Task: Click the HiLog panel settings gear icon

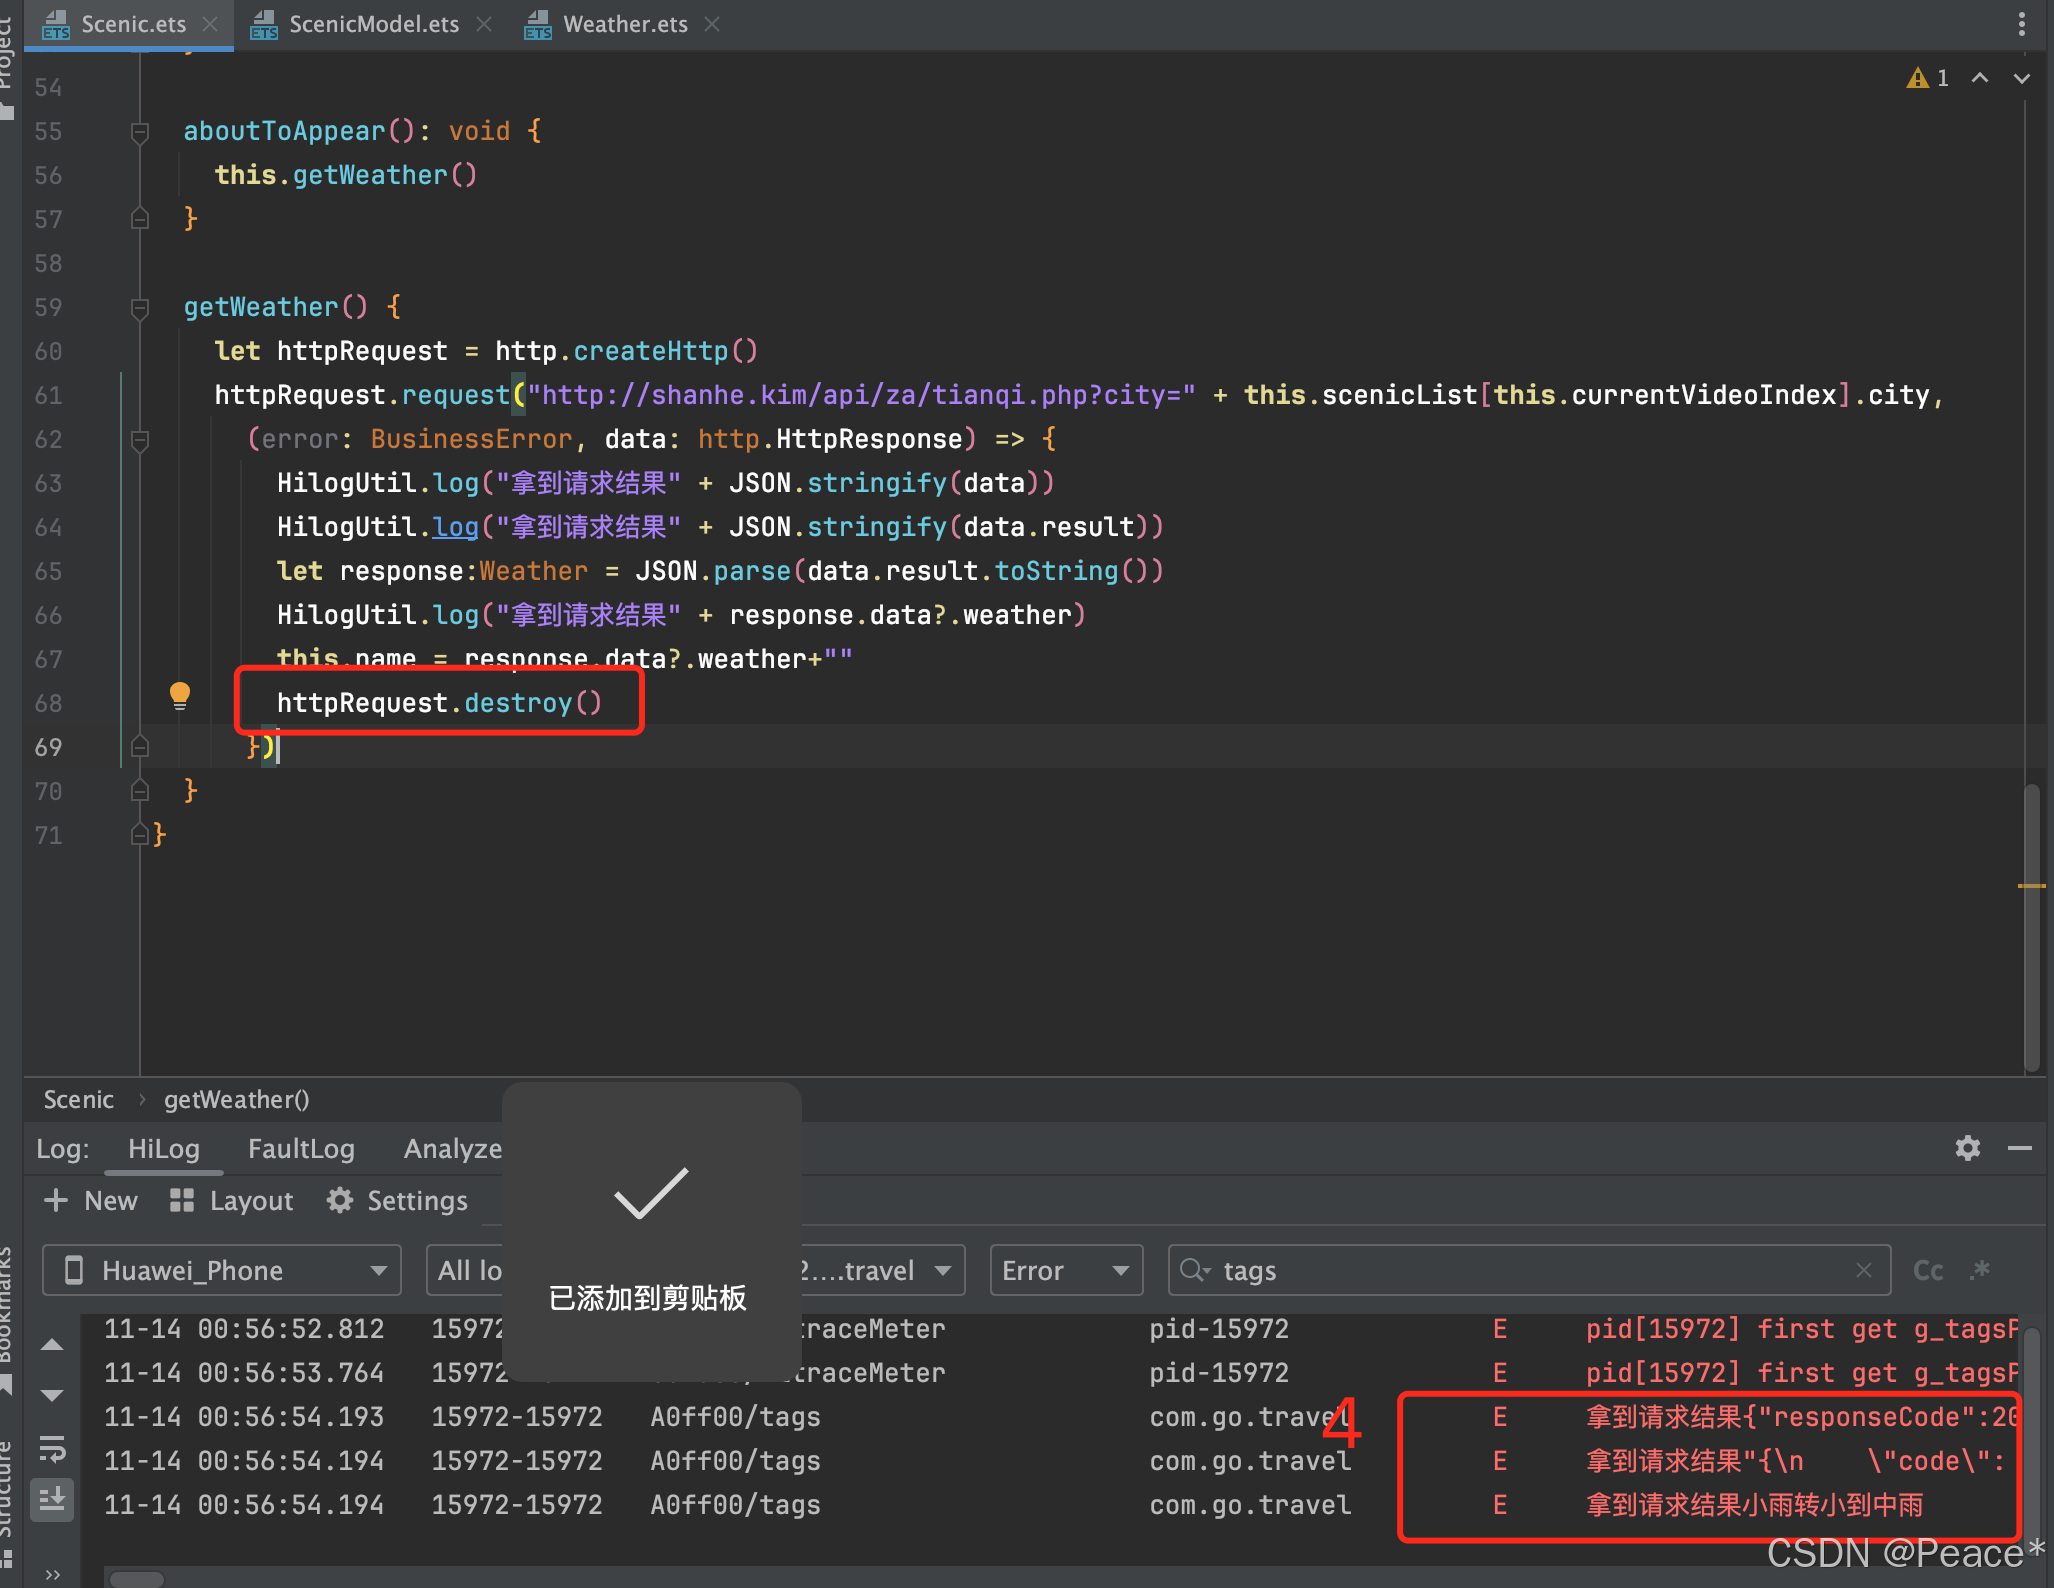Action: pos(1967,1149)
